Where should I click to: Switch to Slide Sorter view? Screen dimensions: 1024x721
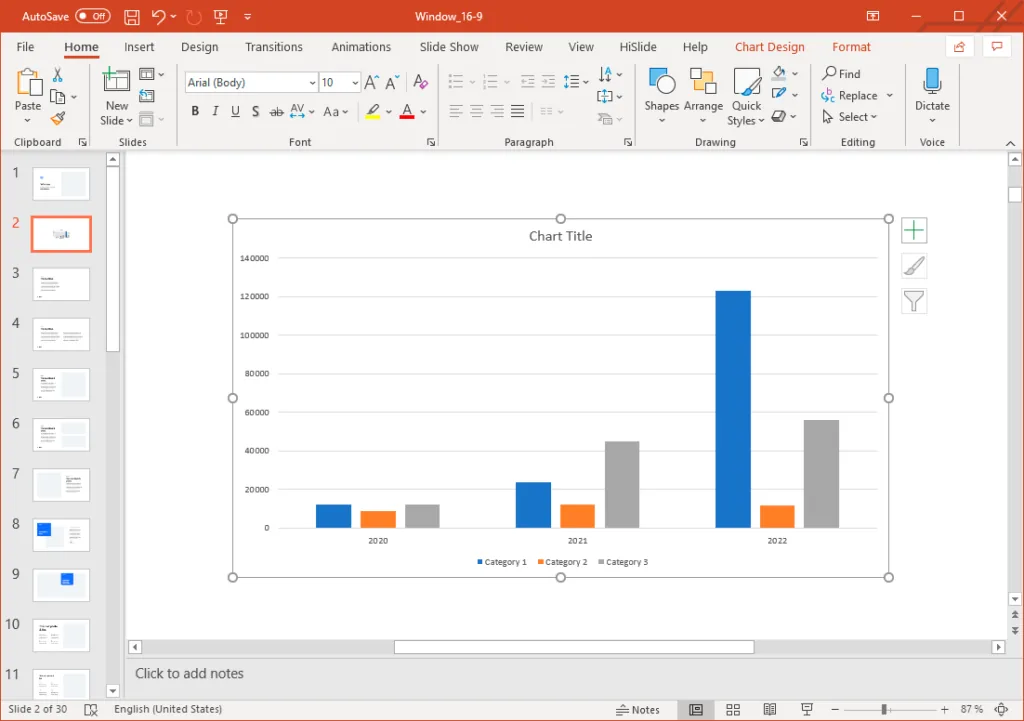click(733, 709)
